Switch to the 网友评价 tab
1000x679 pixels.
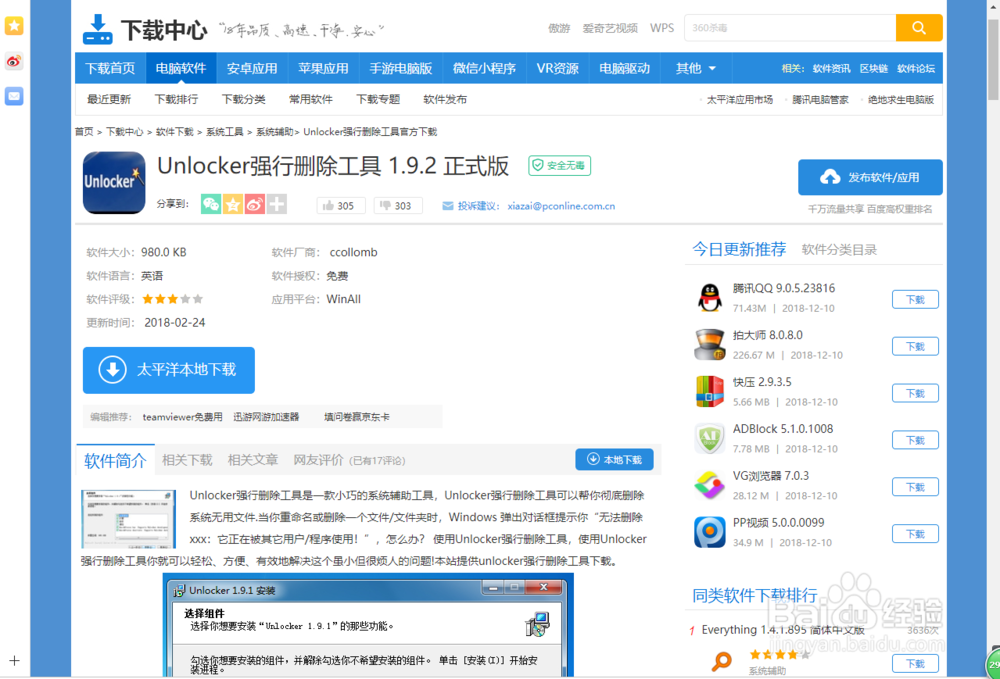349,460
